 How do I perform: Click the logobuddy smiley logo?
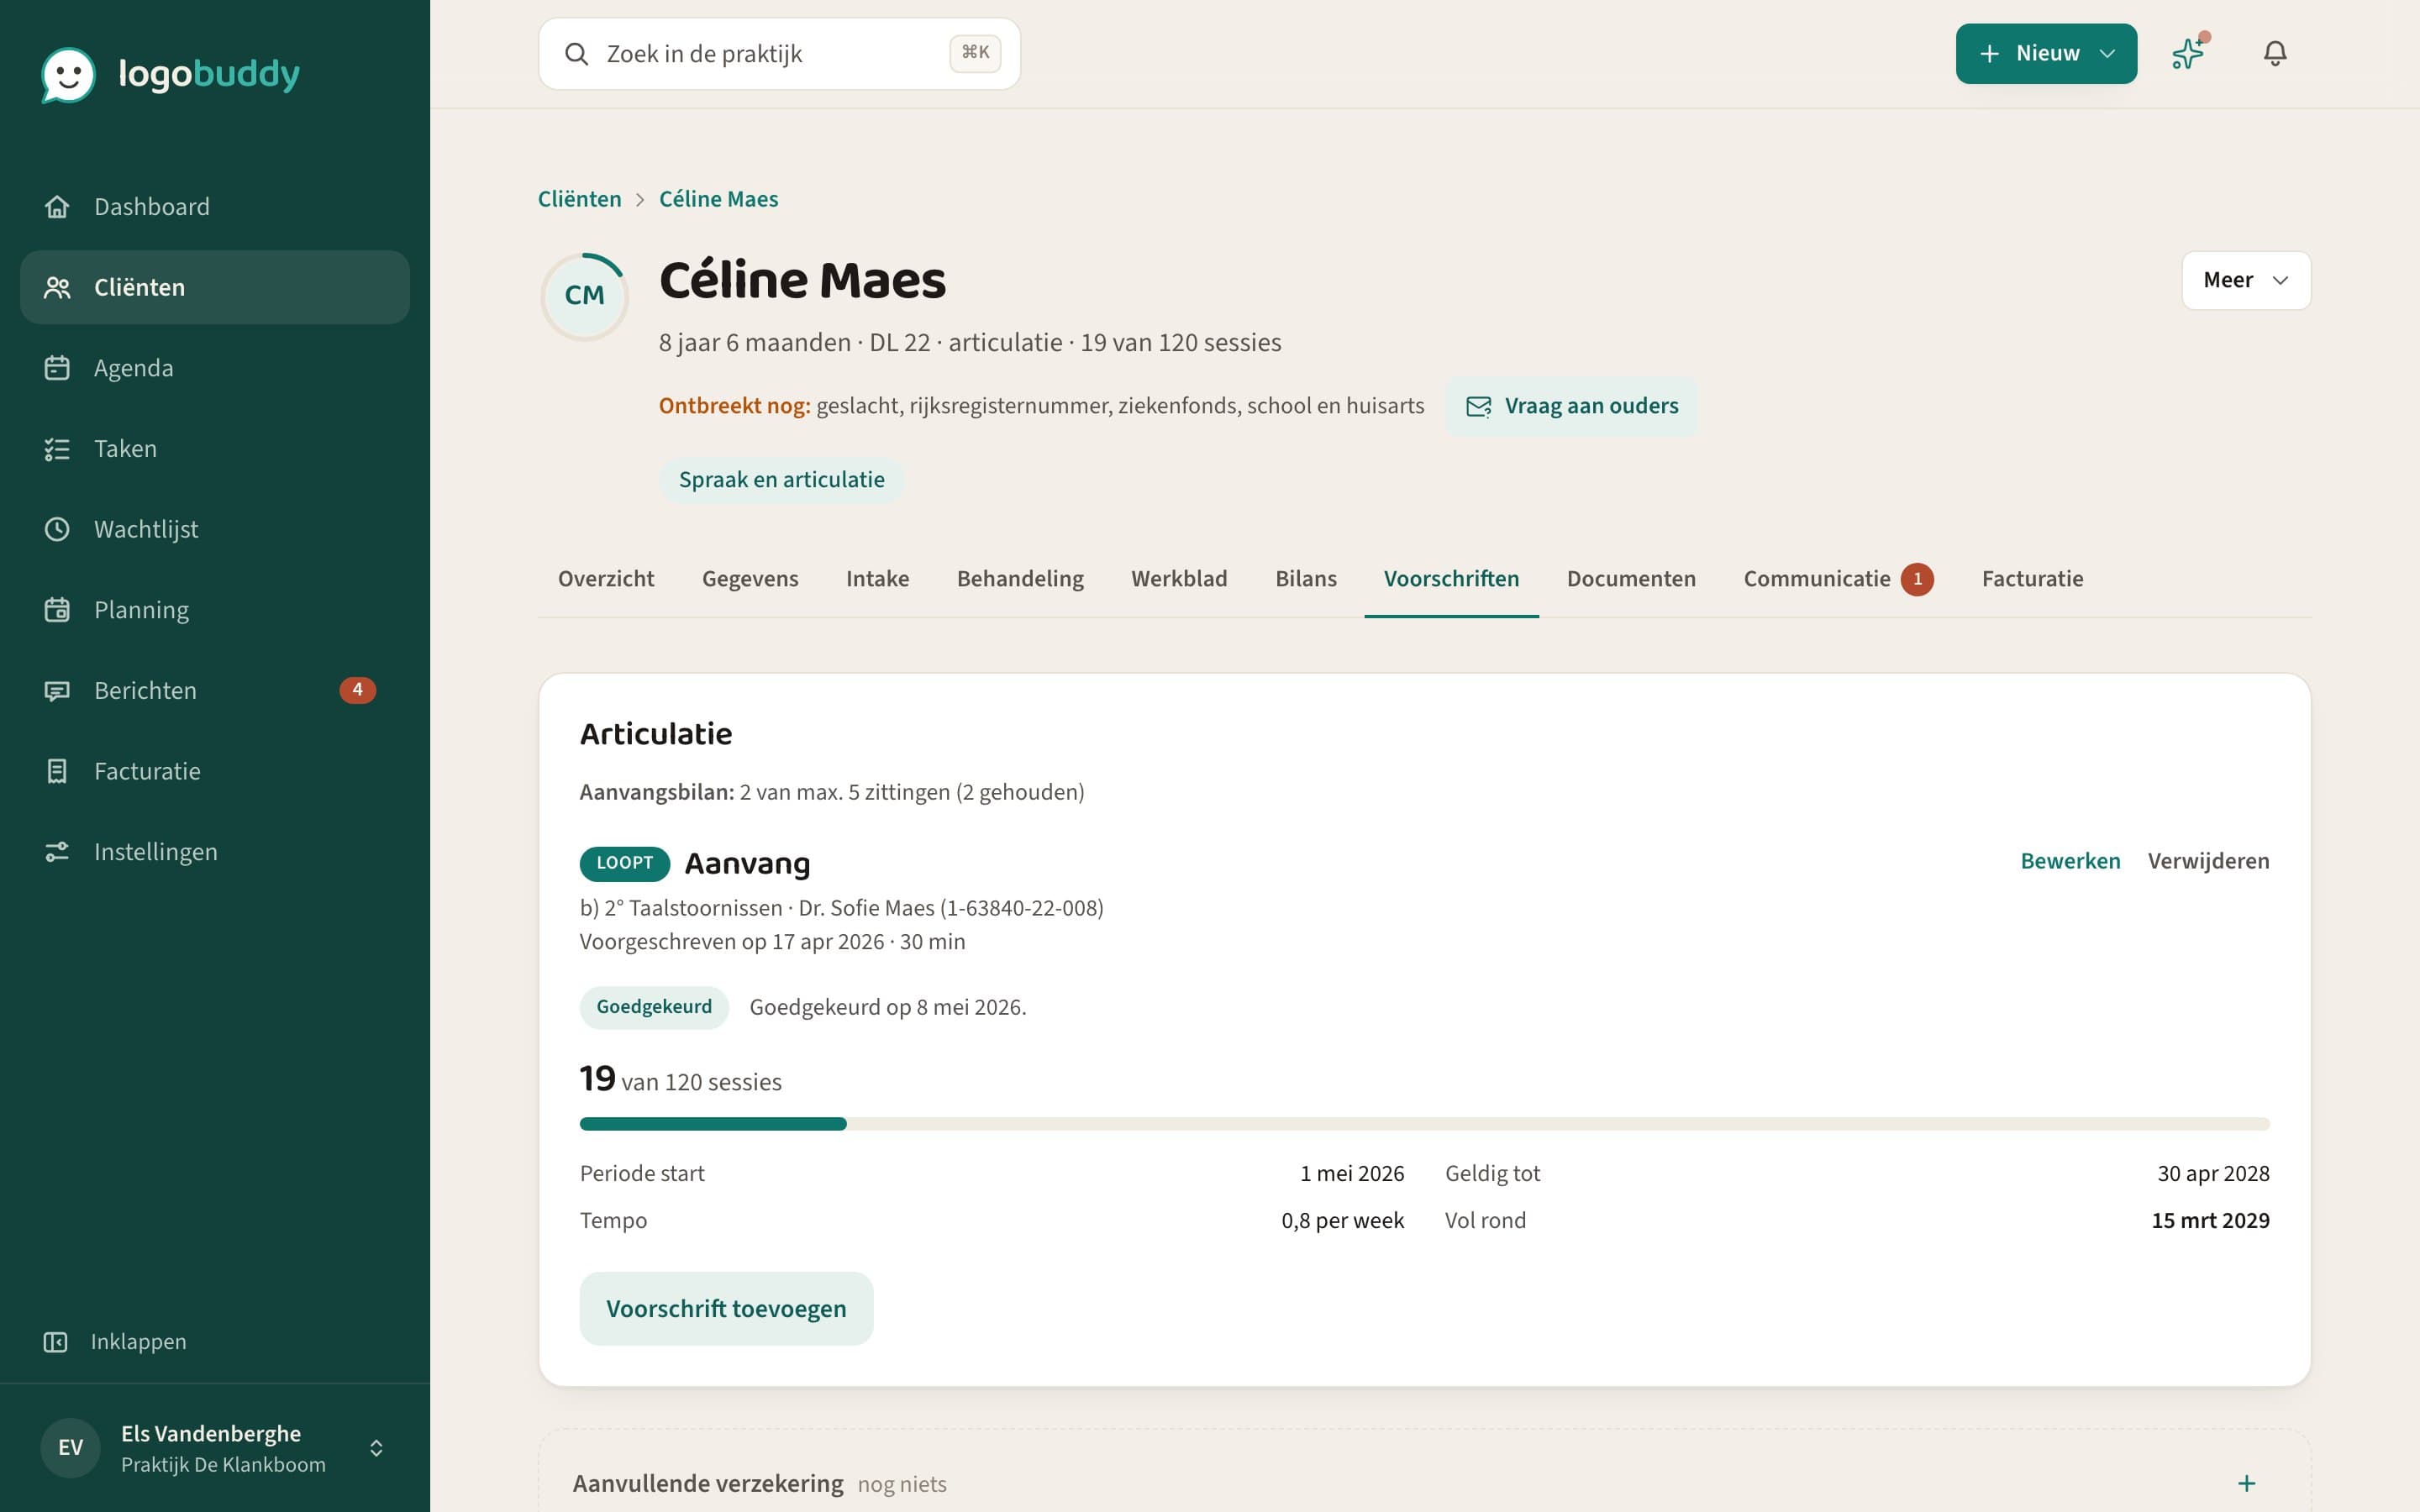pos(68,74)
